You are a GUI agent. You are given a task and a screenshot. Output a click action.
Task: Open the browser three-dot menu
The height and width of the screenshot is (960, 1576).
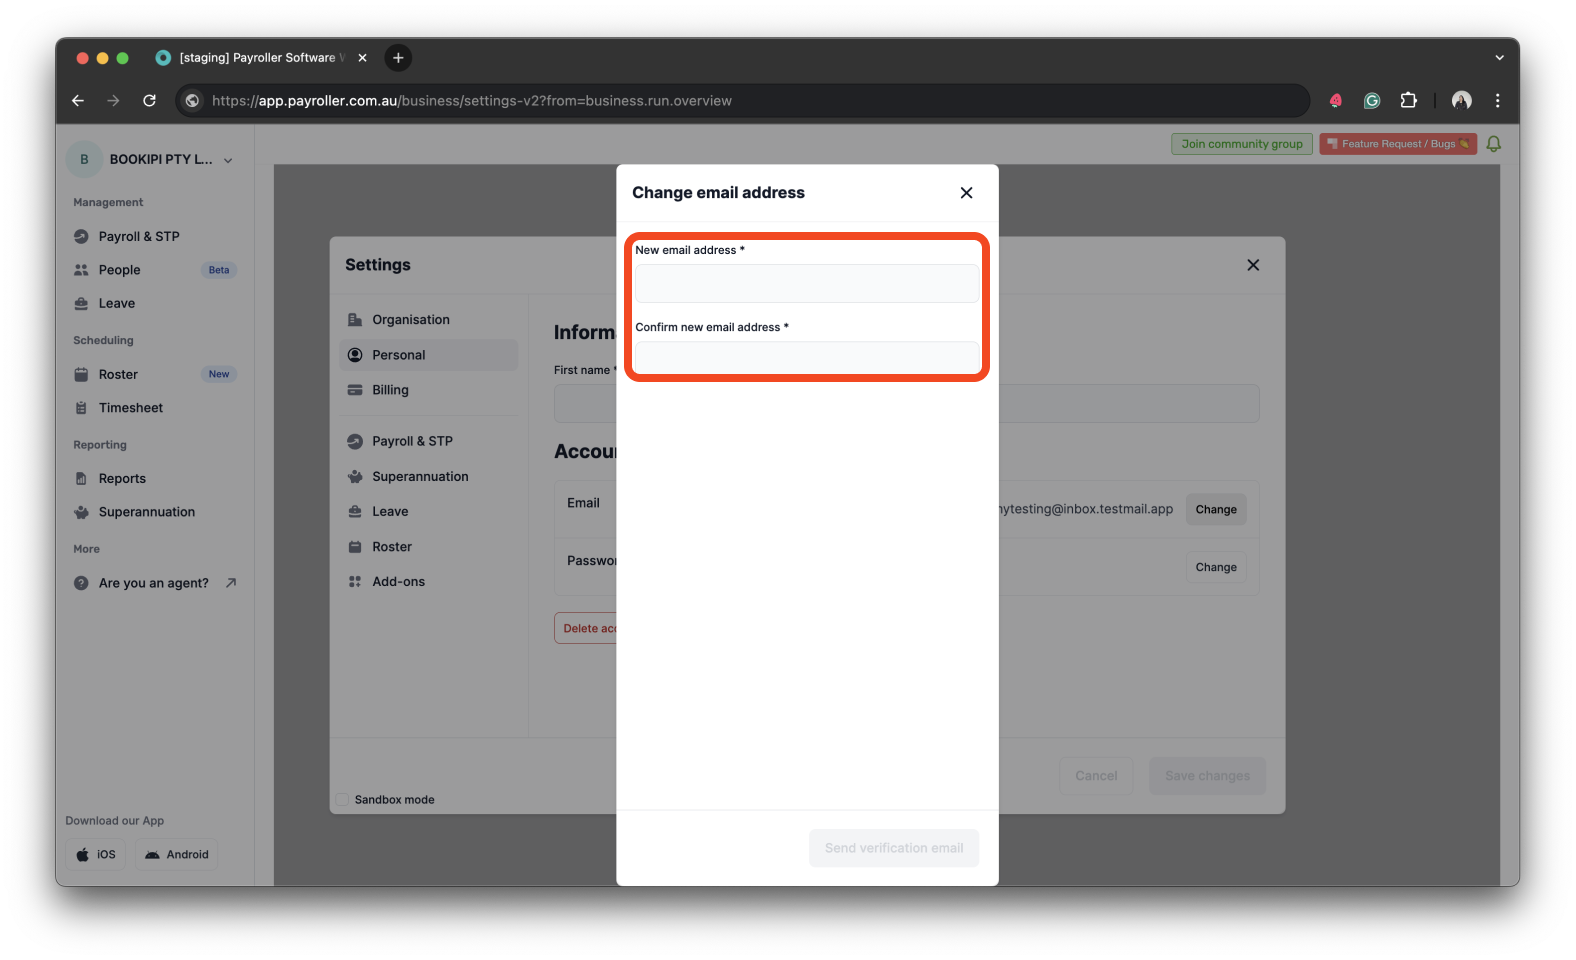[1497, 100]
